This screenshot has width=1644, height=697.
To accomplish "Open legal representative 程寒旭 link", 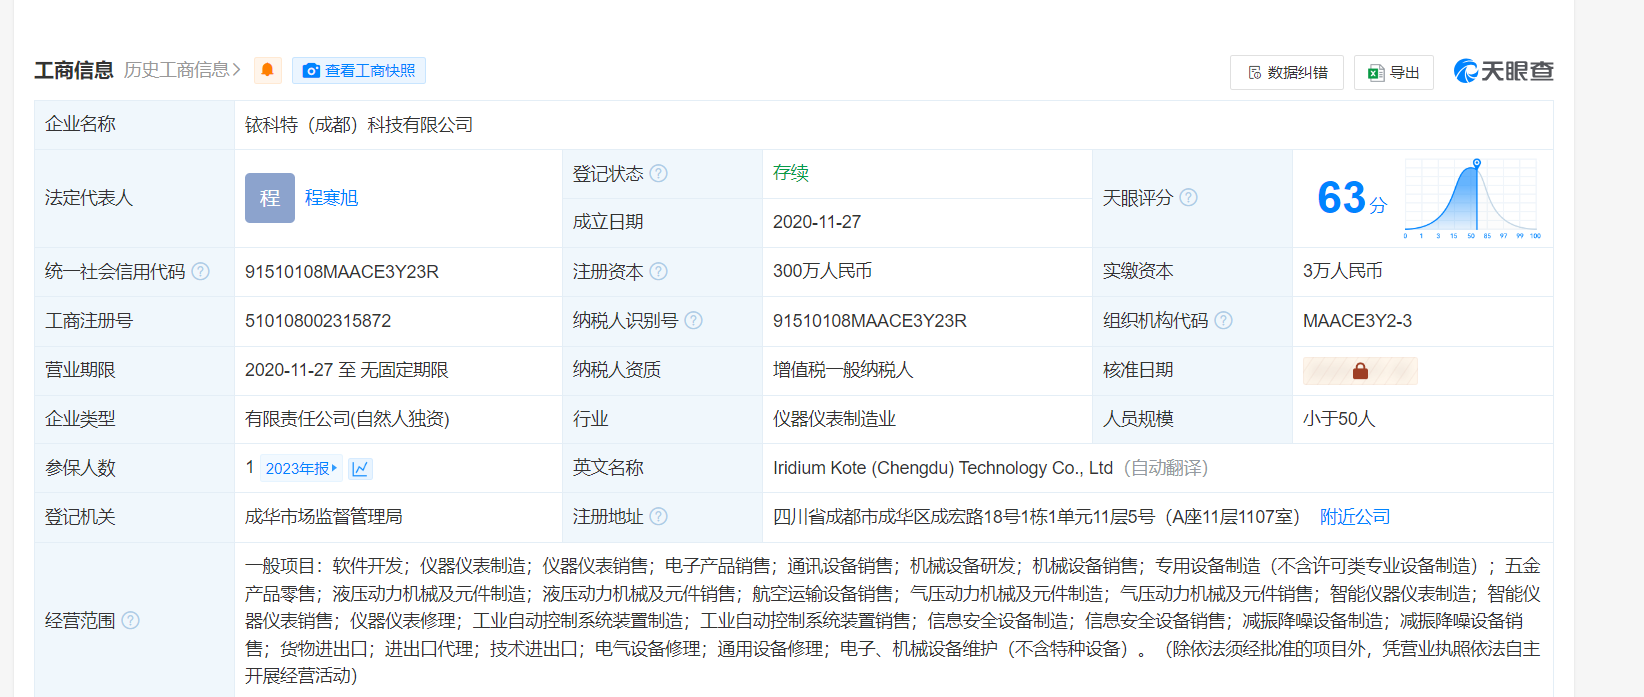I will [x=331, y=198].
